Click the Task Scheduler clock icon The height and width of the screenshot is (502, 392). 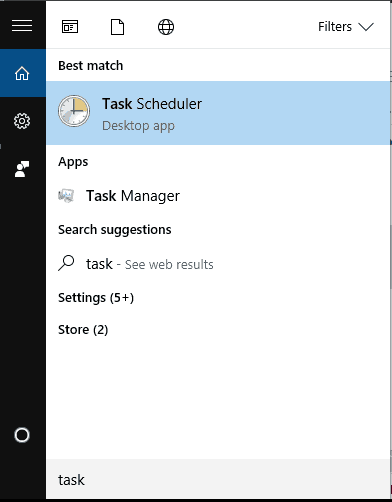tap(74, 111)
